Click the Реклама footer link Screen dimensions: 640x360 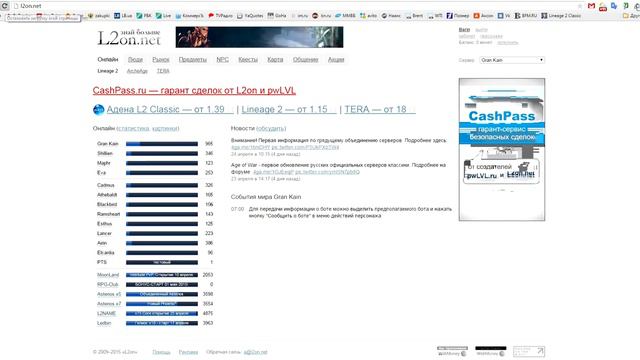pos(188,352)
